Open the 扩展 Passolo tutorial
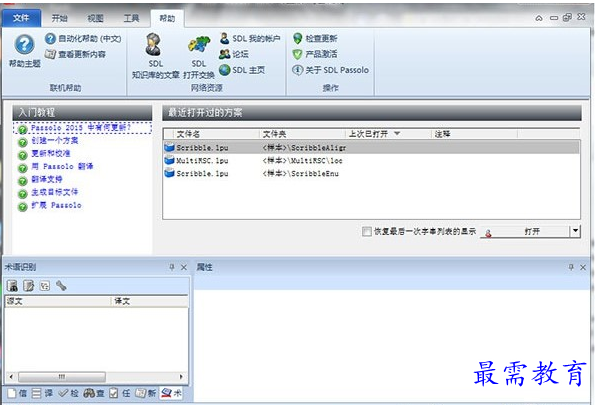This screenshot has height=405, width=595. coord(56,205)
